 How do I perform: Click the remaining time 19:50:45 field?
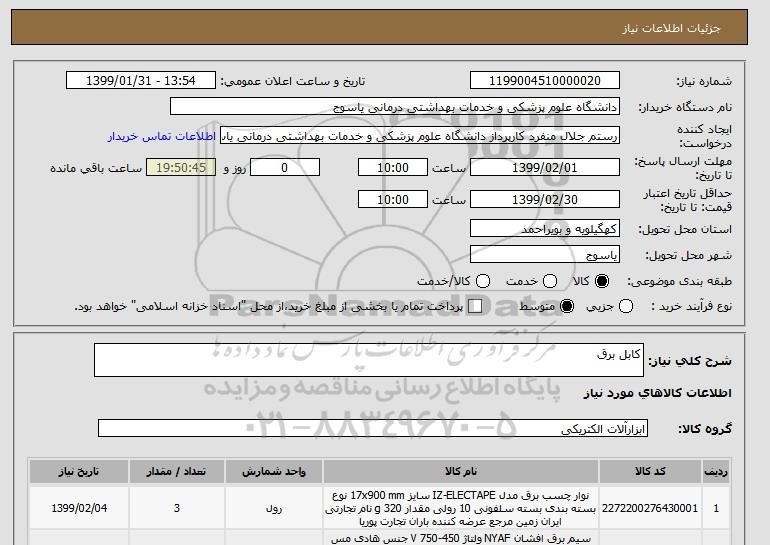coord(181,167)
